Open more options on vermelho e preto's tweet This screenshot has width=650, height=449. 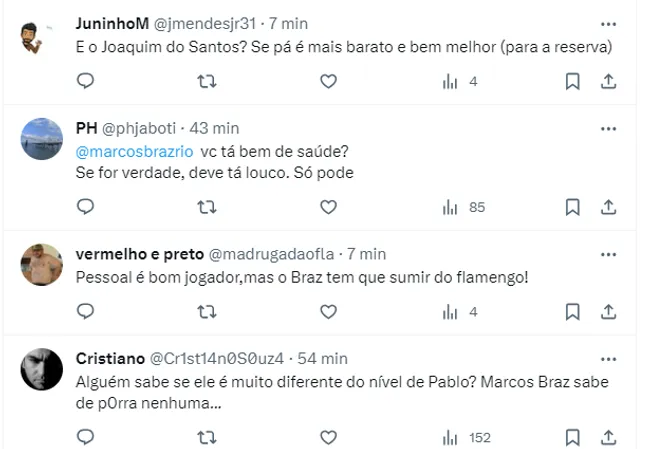click(608, 254)
